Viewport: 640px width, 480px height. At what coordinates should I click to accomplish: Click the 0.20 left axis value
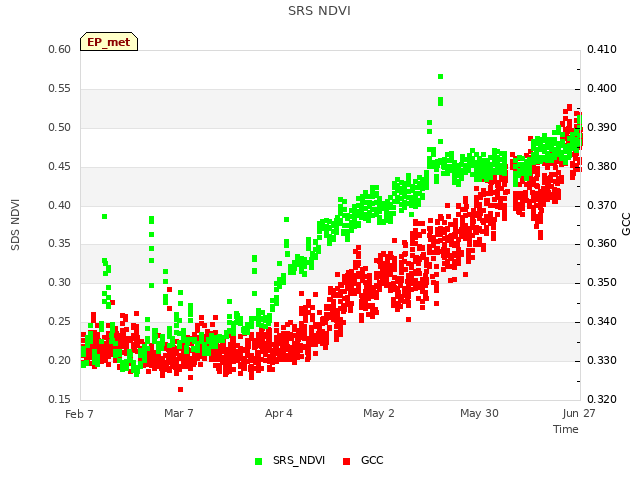click(x=59, y=360)
